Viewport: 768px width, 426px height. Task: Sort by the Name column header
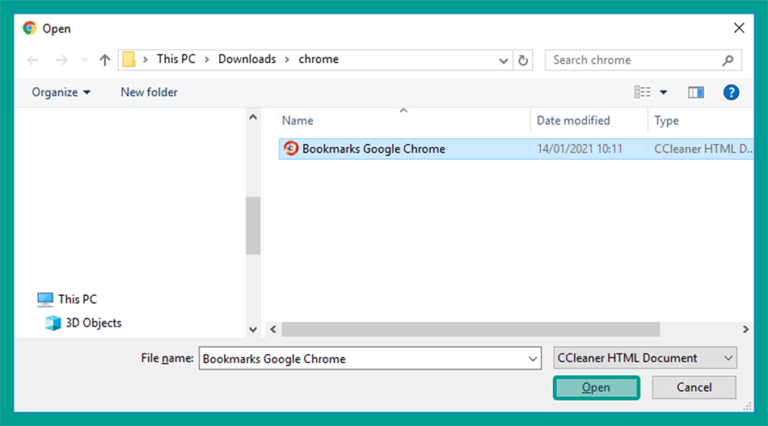coord(297,120)
